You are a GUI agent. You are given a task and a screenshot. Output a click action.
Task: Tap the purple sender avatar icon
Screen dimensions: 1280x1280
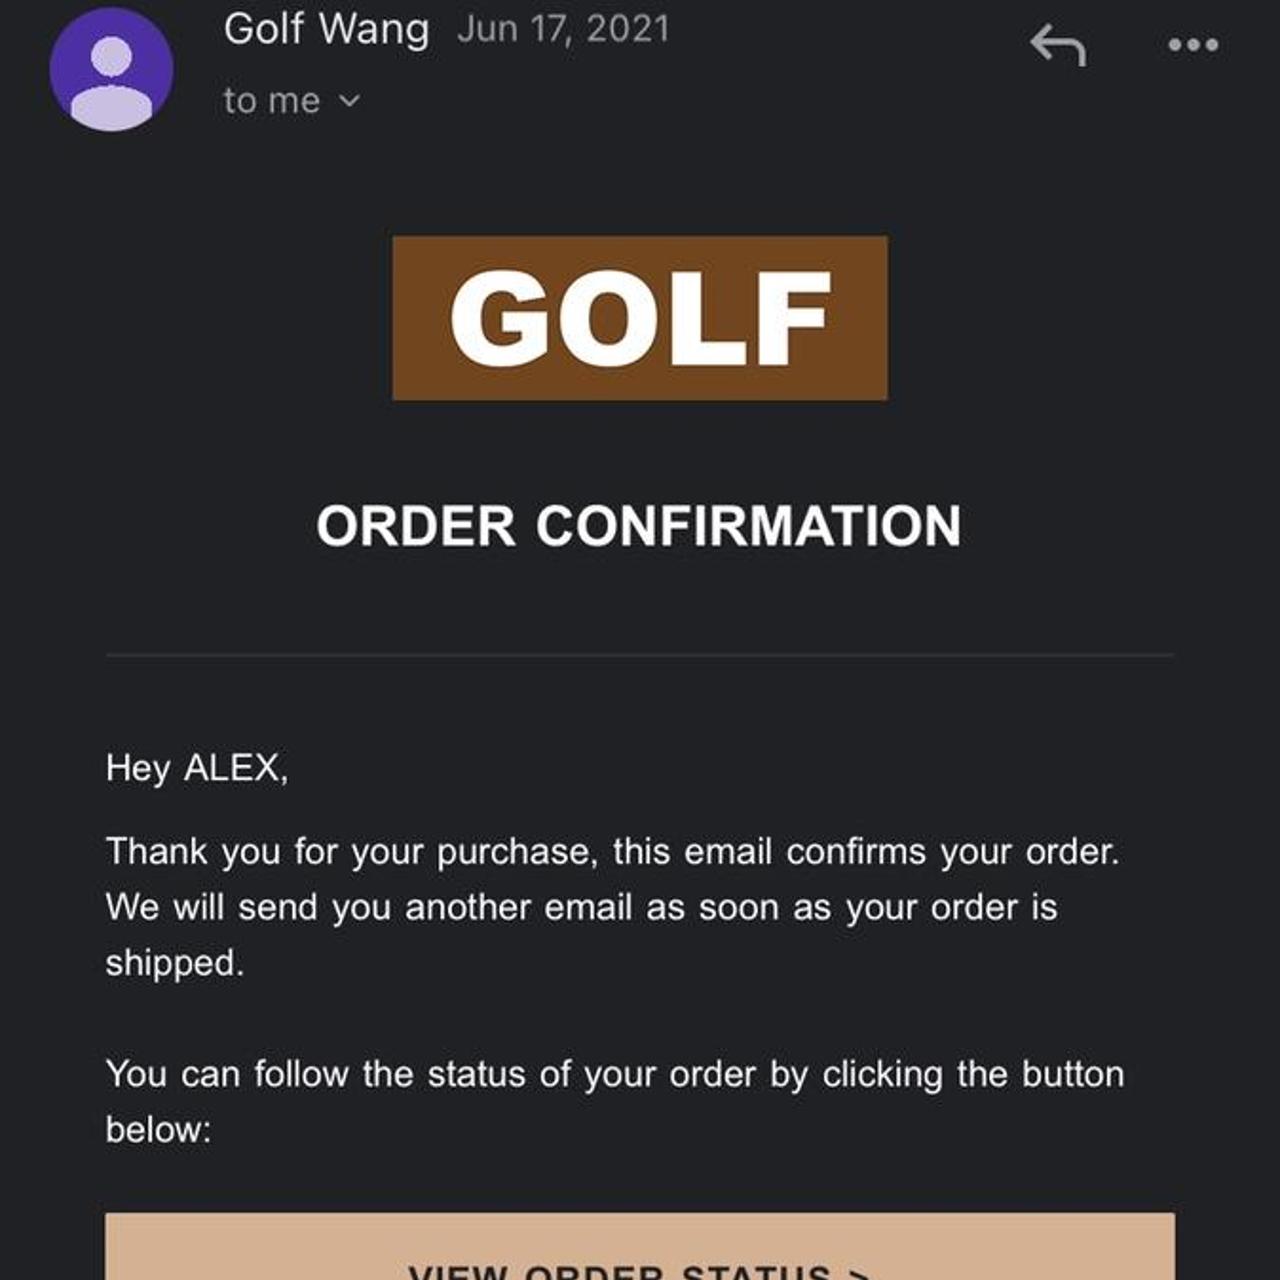pos(111,69)
